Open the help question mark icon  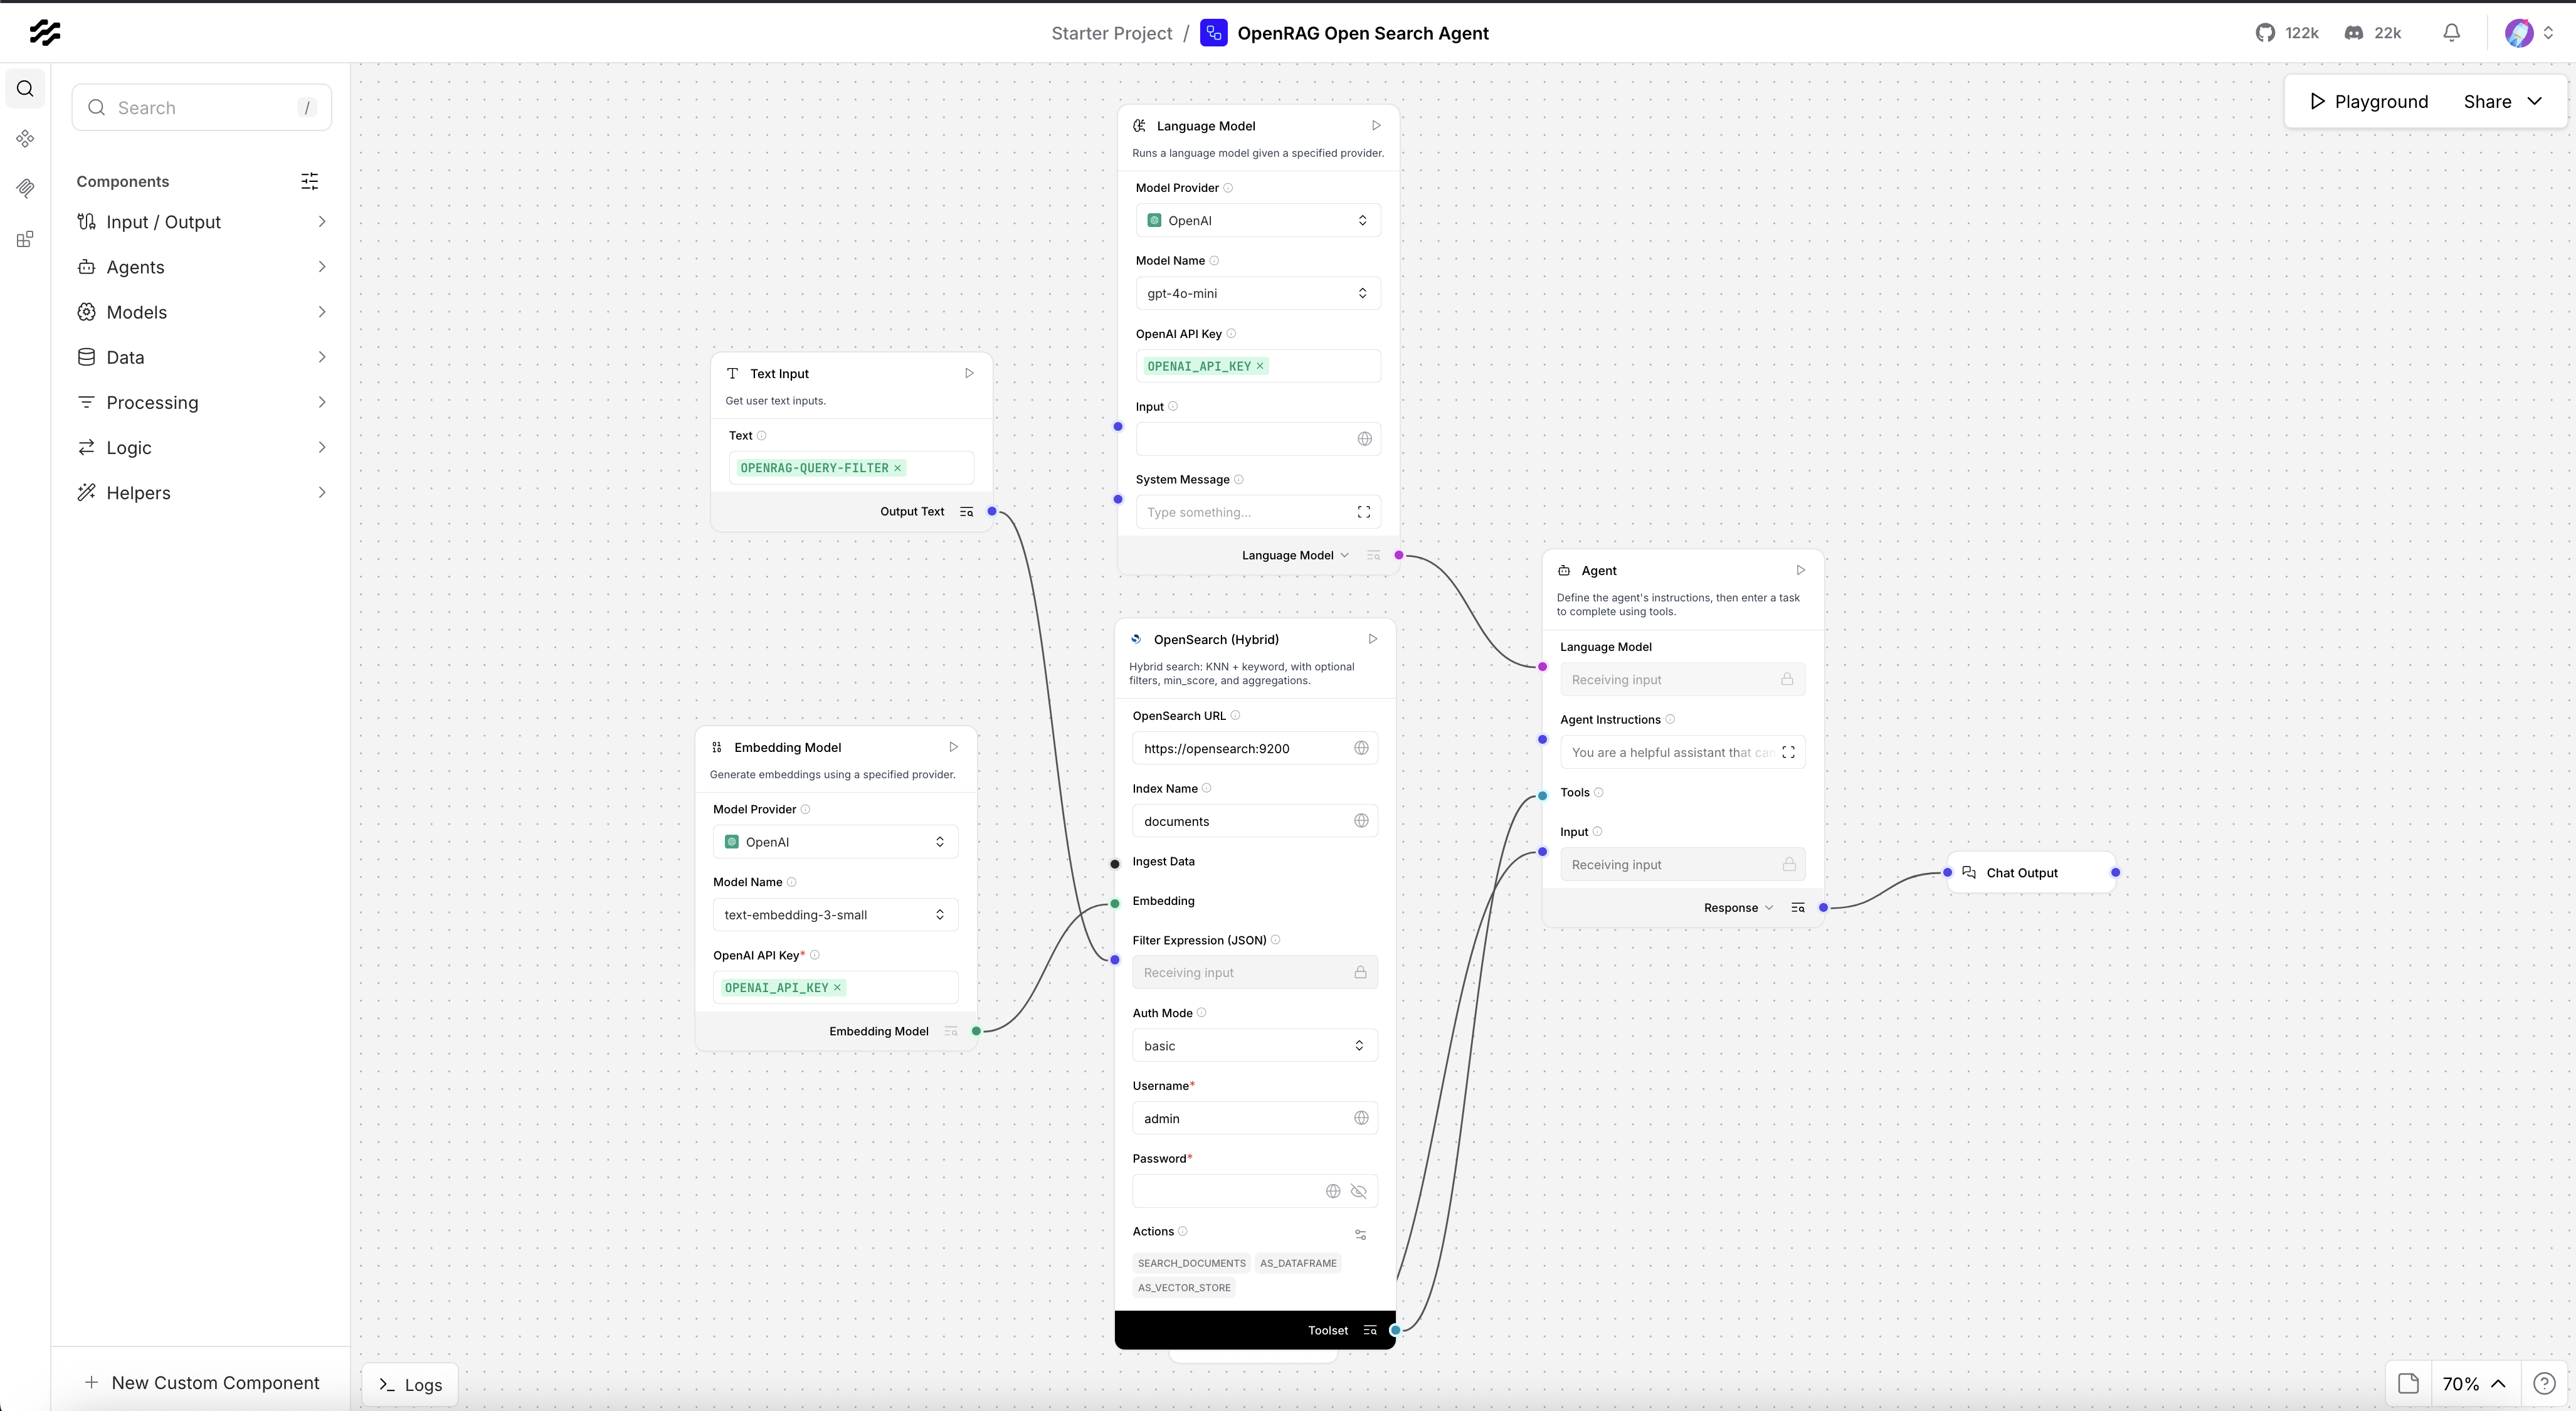pos(2544,1384)
